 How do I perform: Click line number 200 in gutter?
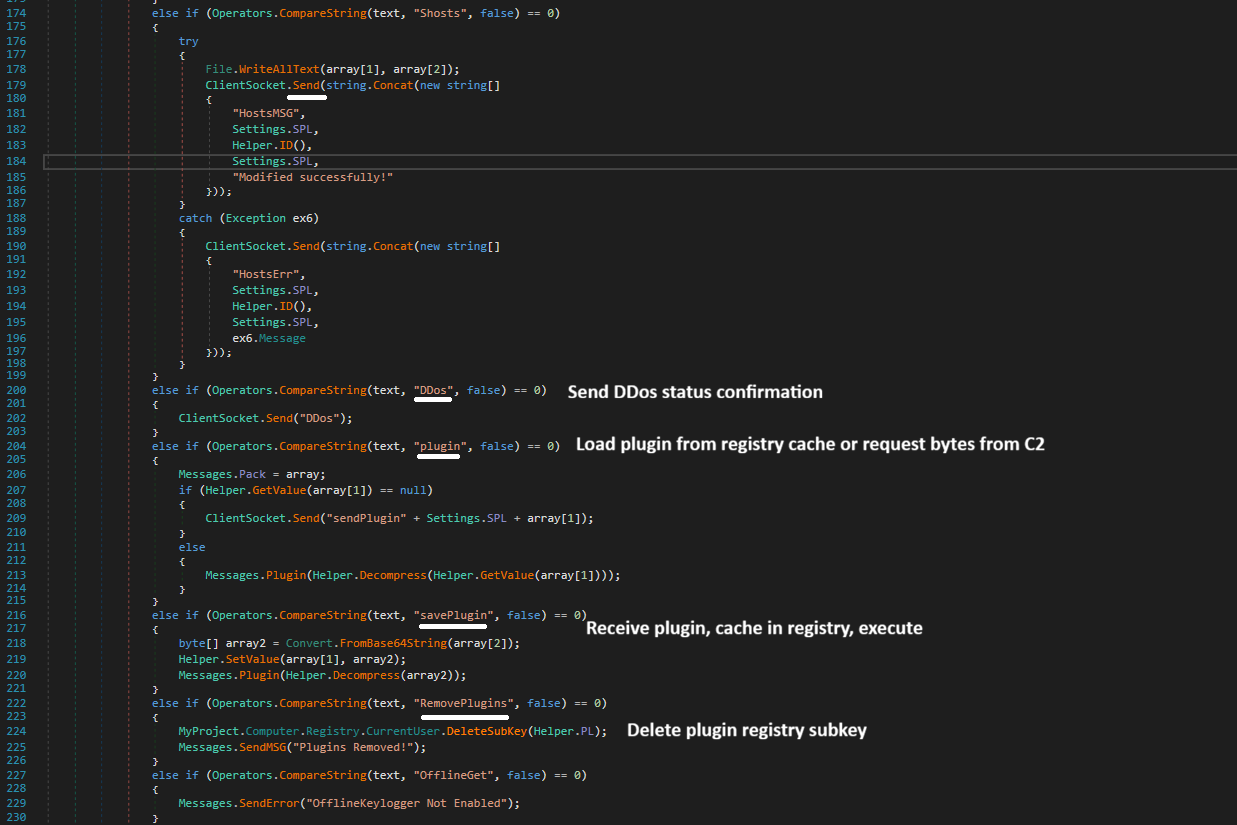(16, 390)
